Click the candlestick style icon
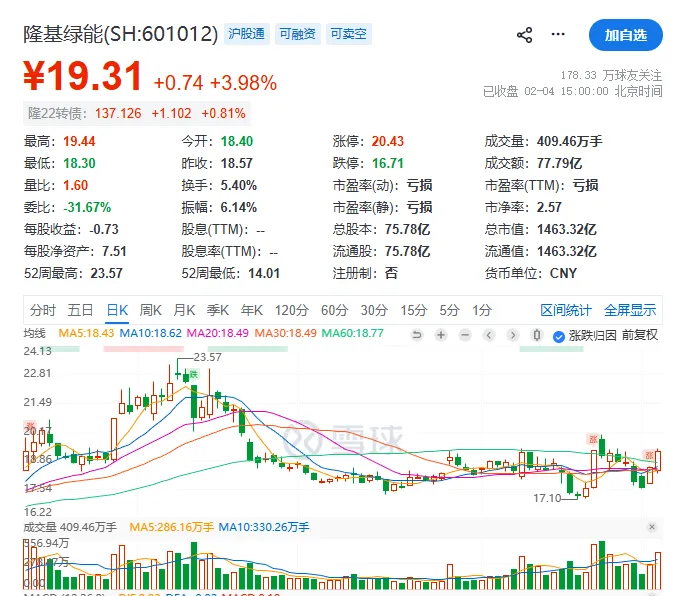 point(537,335)
